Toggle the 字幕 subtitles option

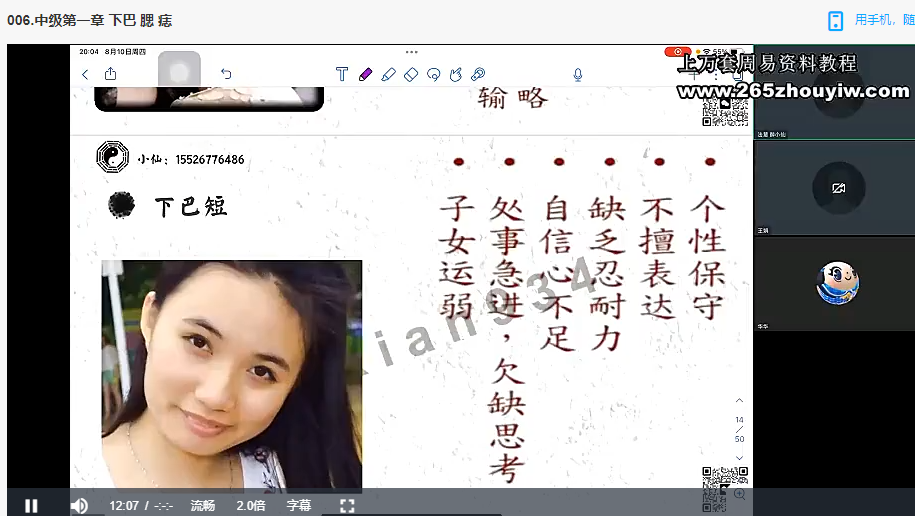coord(299,505)
